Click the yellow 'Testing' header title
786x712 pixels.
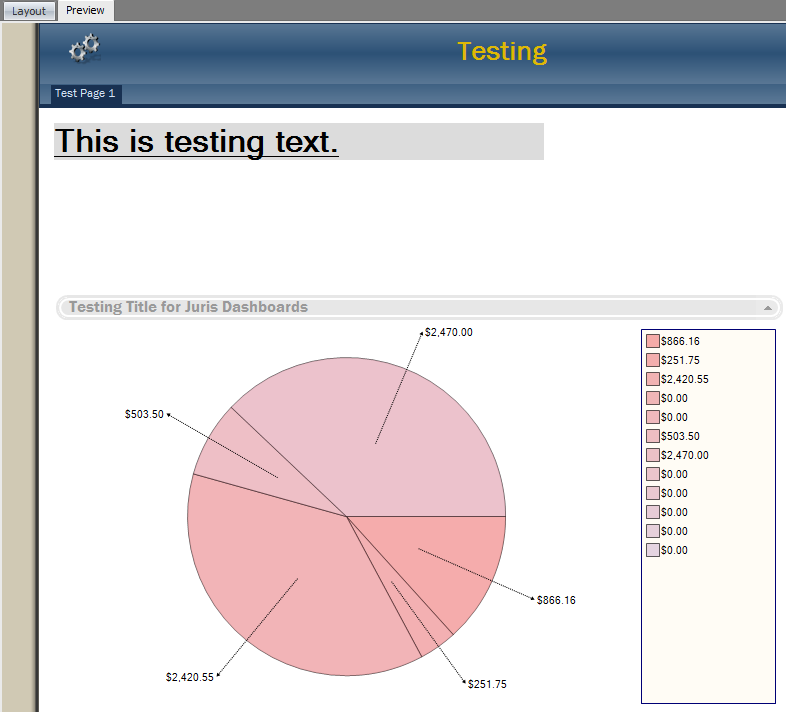pos(502,51)
